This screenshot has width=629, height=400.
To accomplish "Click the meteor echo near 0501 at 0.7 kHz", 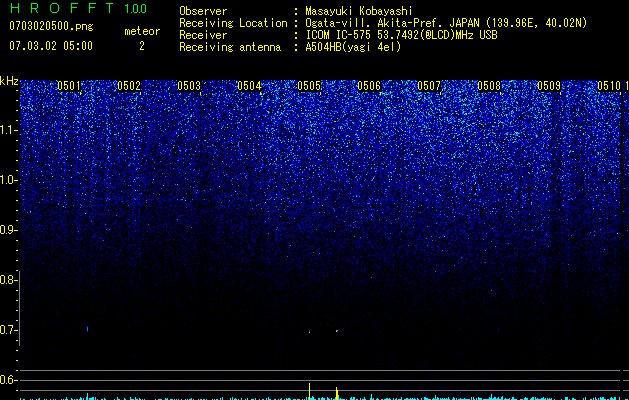I will 87,329.
